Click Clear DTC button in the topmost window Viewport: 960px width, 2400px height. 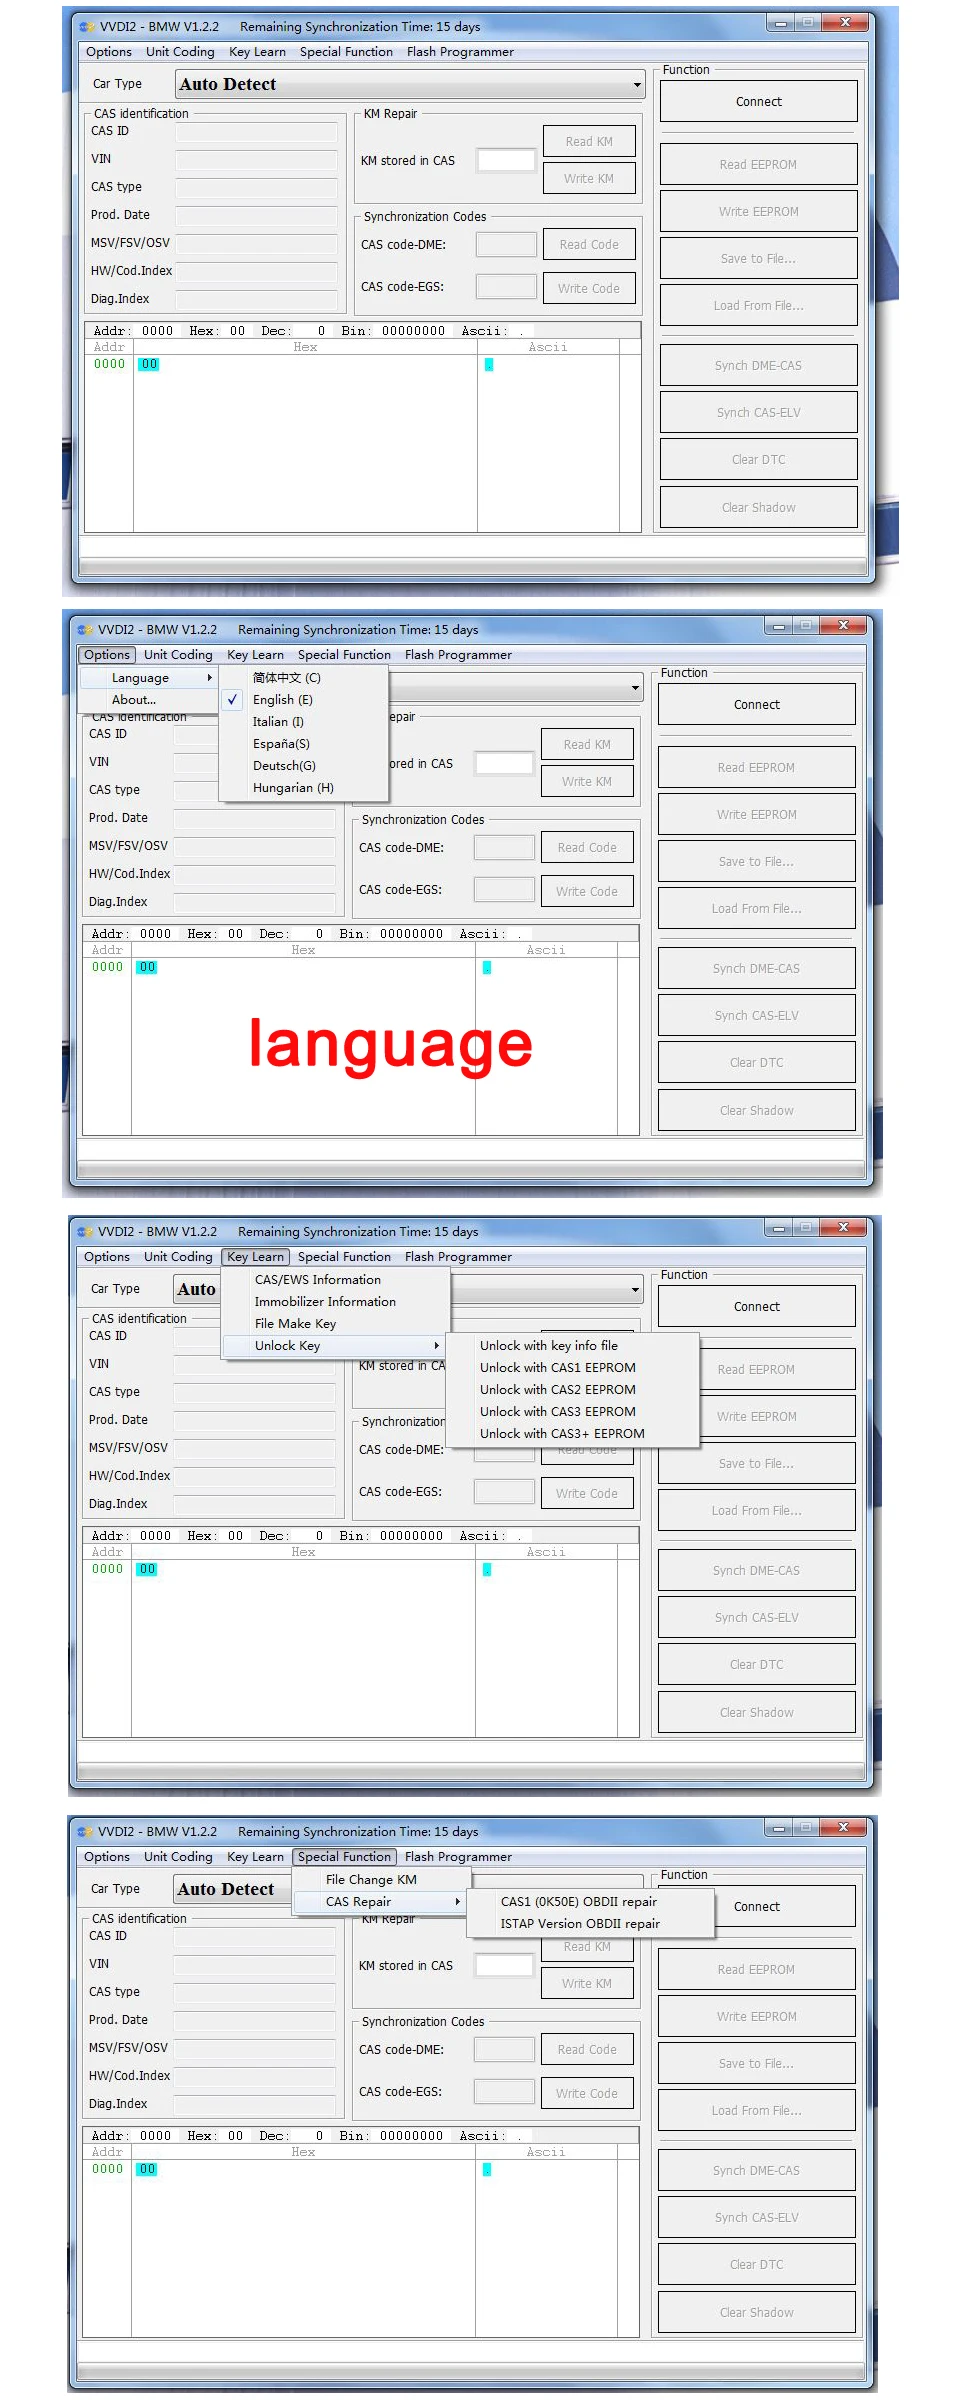click(759, 460)
